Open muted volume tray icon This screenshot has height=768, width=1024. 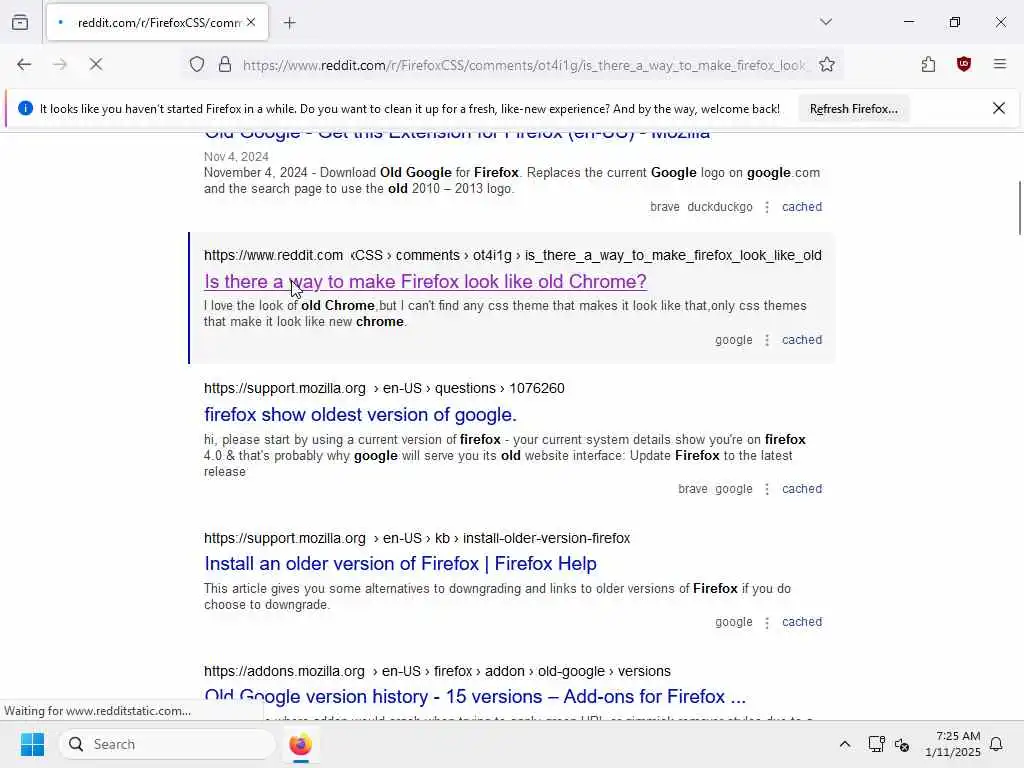[902, 744]
